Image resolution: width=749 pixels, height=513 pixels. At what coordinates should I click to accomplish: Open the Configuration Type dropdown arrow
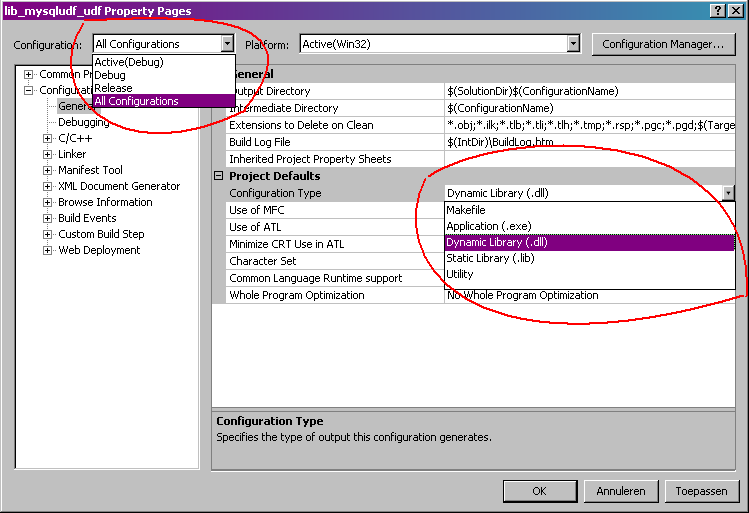pyautogui.click(x=728, y=193)
